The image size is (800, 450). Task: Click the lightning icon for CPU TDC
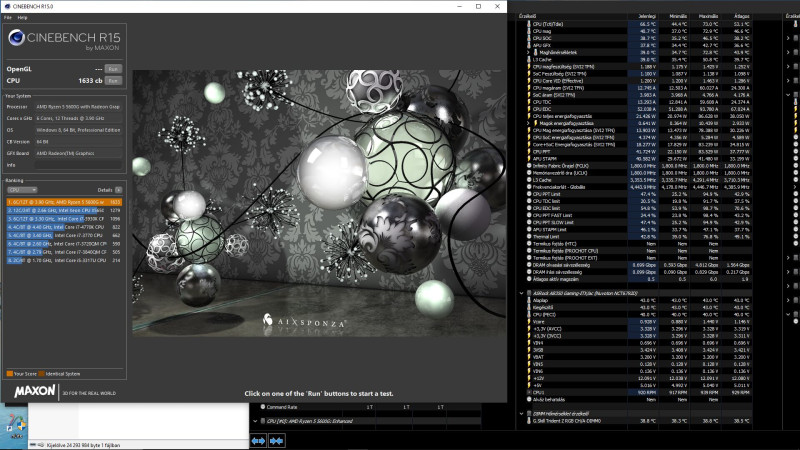pos(529,102)
